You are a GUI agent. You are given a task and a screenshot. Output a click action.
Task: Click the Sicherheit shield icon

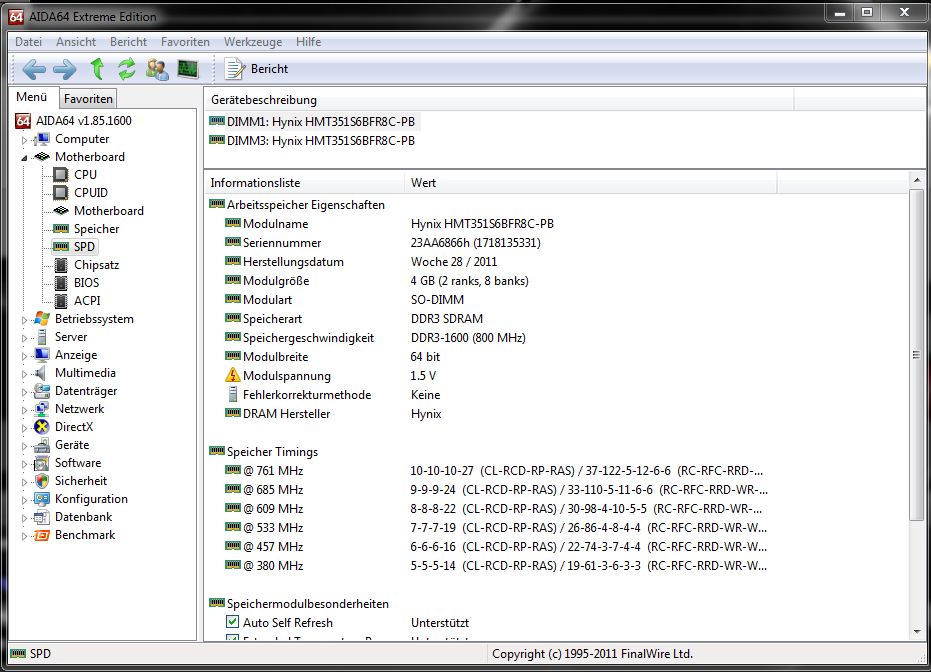click(42, 481)
